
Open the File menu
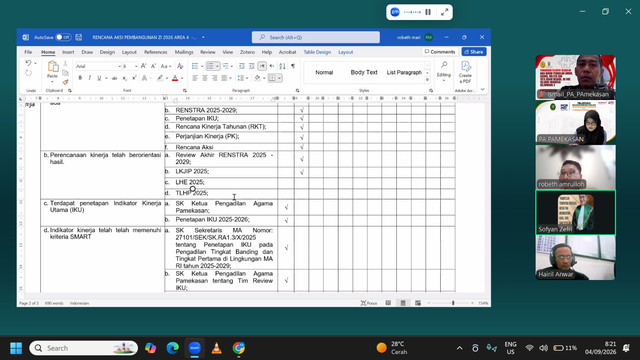click(28, 52)
